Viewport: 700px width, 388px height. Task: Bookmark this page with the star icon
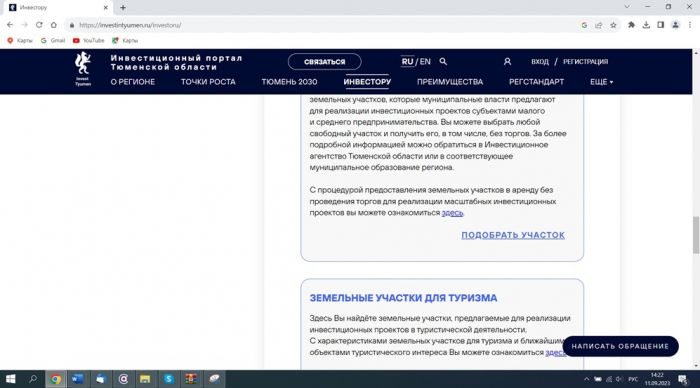pos(613,25)
